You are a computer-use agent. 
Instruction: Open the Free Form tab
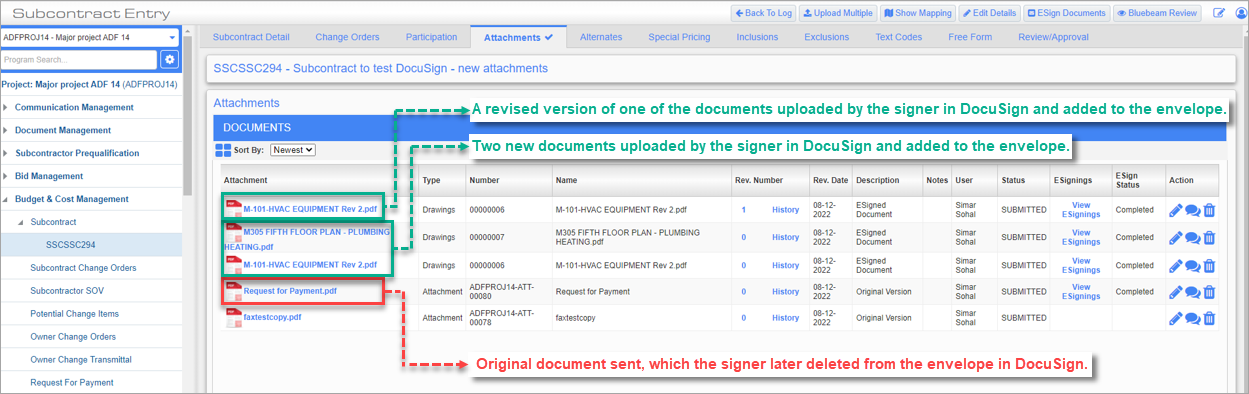(970, 37)
